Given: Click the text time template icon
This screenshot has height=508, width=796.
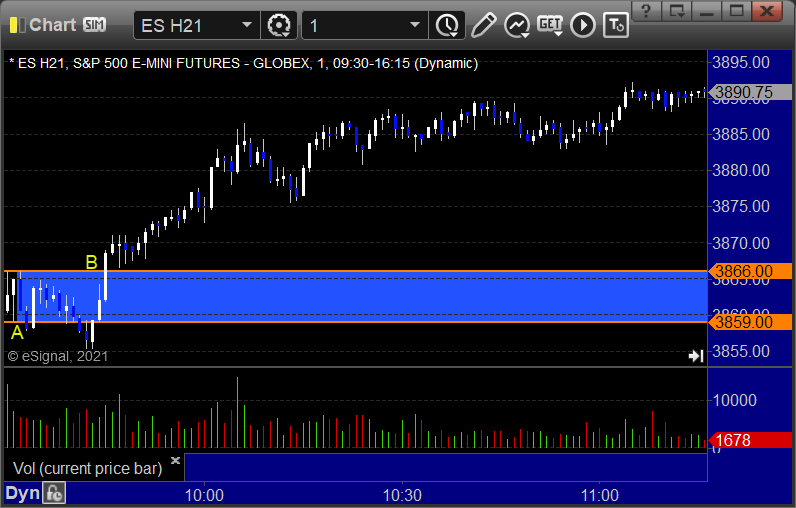Looking at the screenshot, I should click(x=616, y=25).
